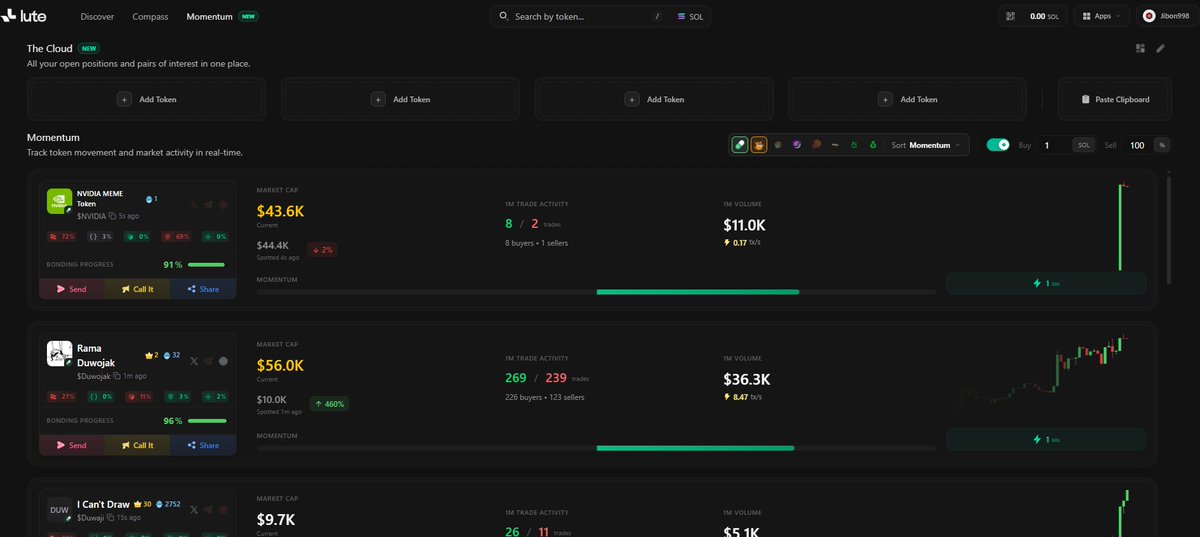The width and height of the screenshot is (1200, 537).
Task: Click the Paste Clipboard button
Action: 1115,99
